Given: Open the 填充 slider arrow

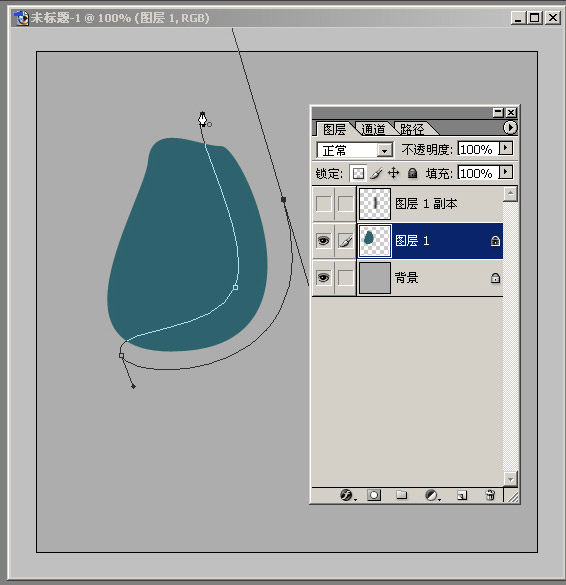Looking at the screenshot, I should click(506, 173).
